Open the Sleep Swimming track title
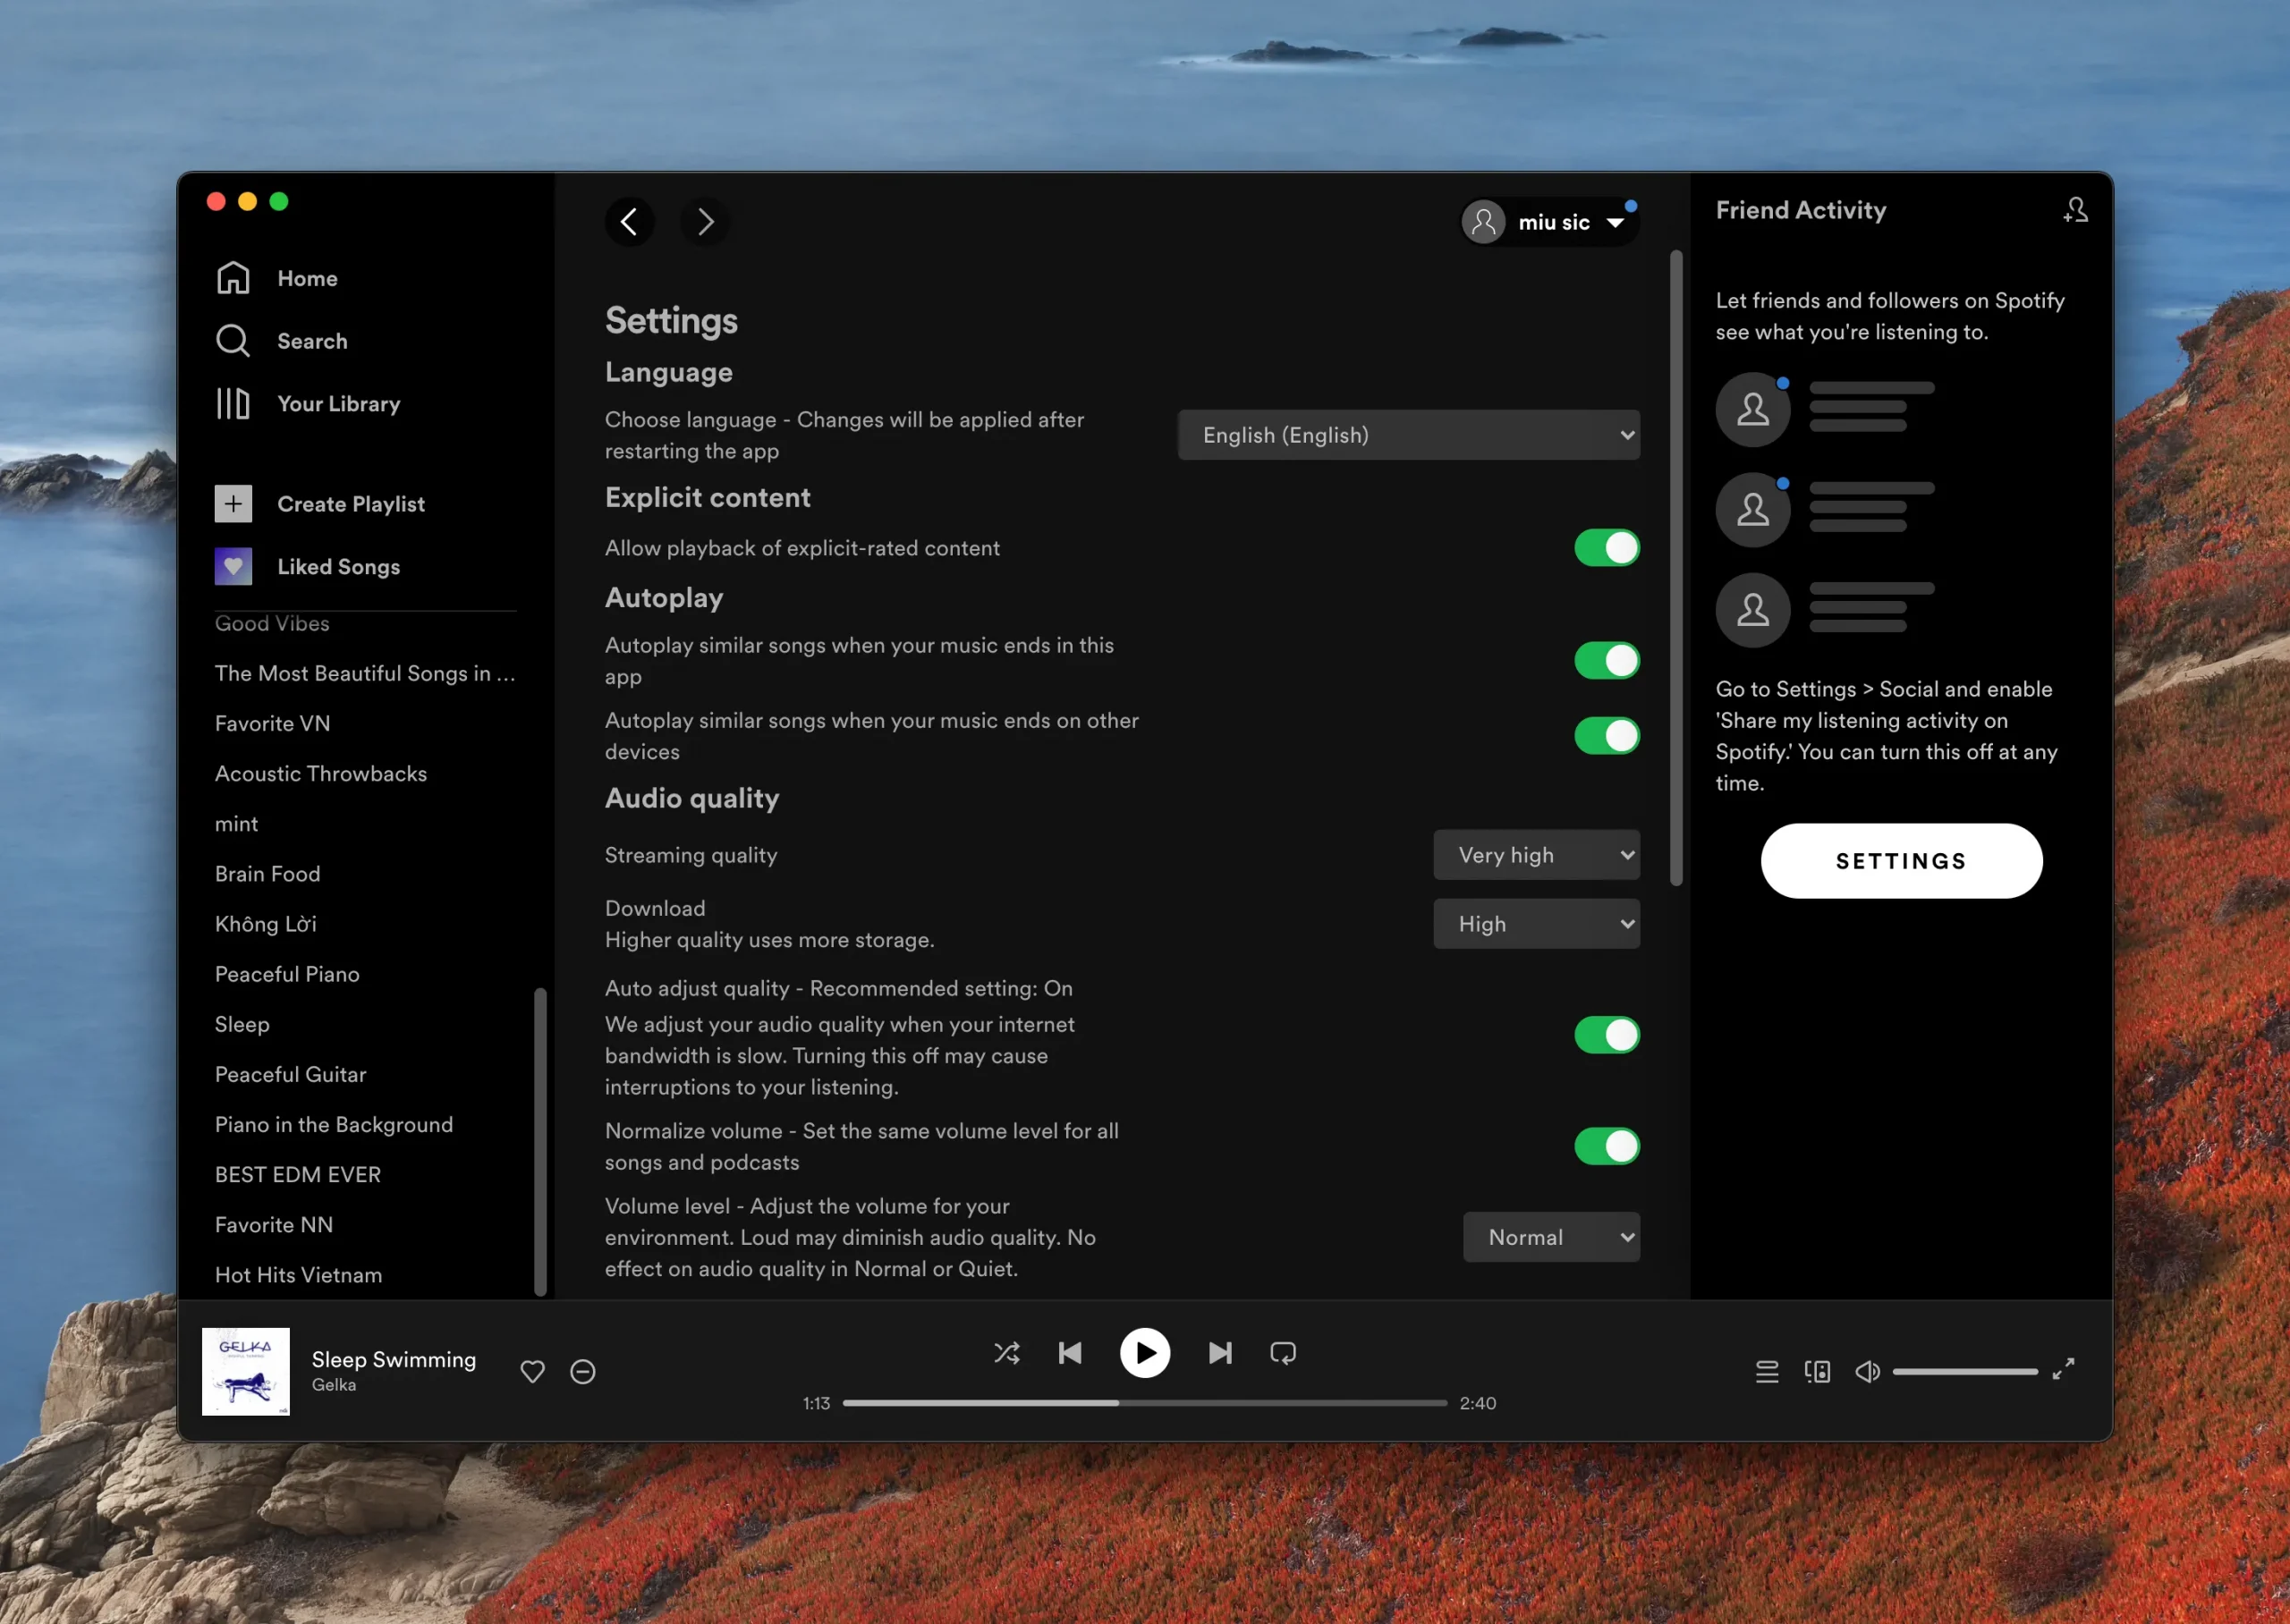 tap(394, 1359)
